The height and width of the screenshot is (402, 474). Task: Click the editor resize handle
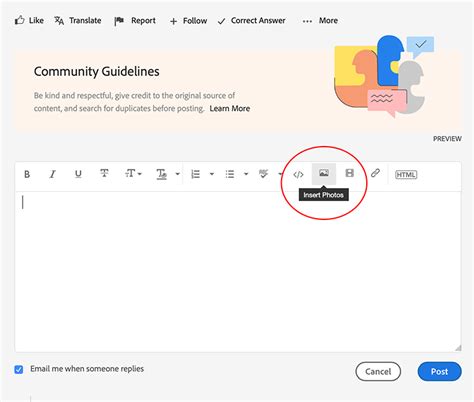point(458,348)
